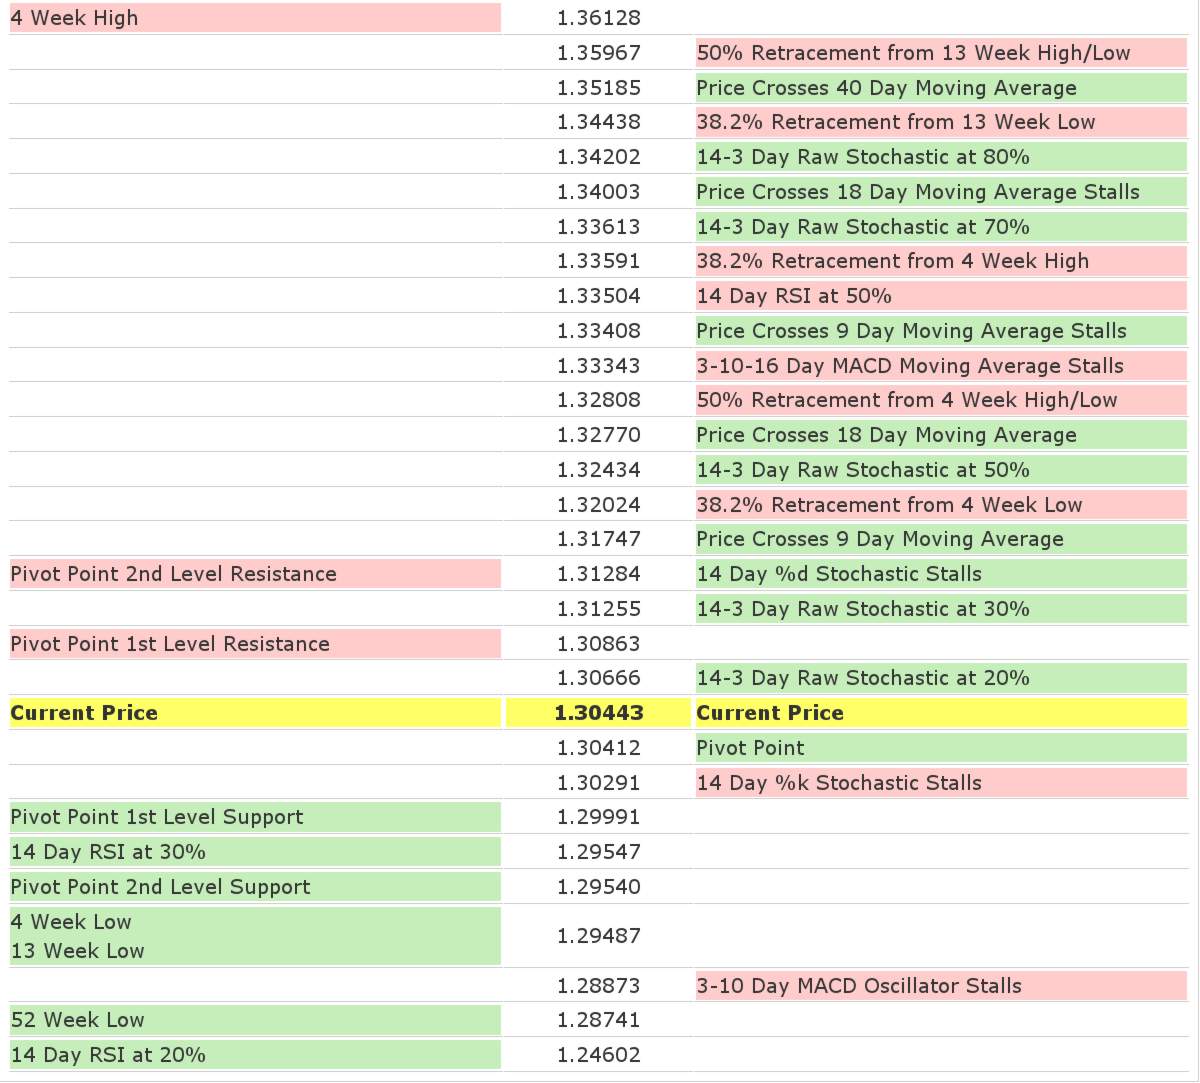This screenshot has height=1083, width=1200.
Task: Click '3-10-16 Day MACD Moving Average Stalls'
Action: pyautogui.click(x=910, y=366)
